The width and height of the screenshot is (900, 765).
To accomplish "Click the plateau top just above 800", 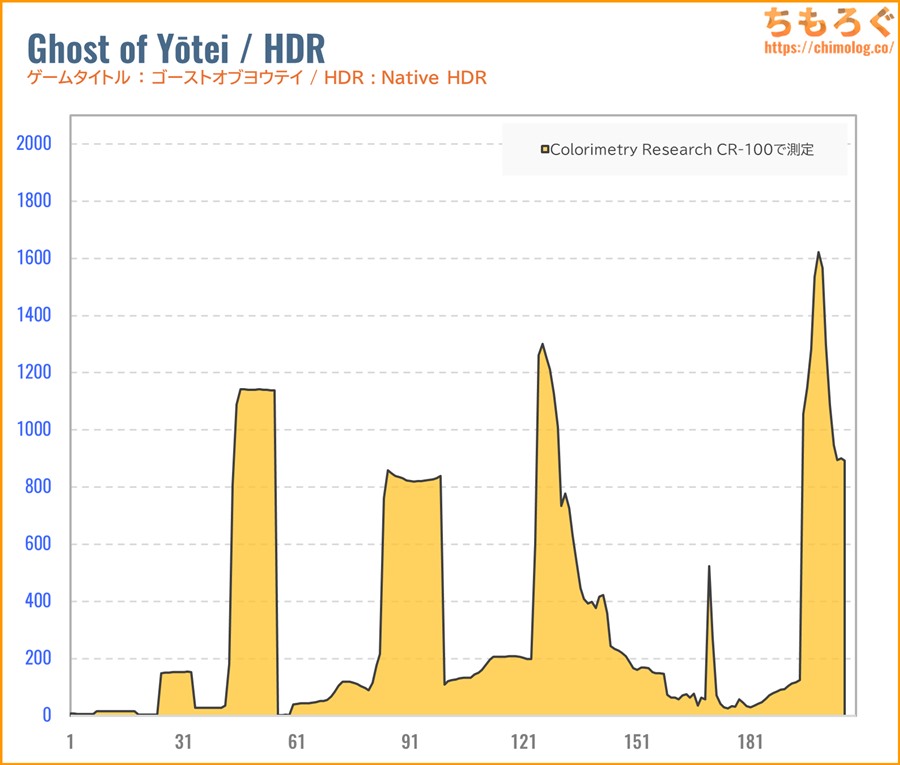I will (412, 481).
